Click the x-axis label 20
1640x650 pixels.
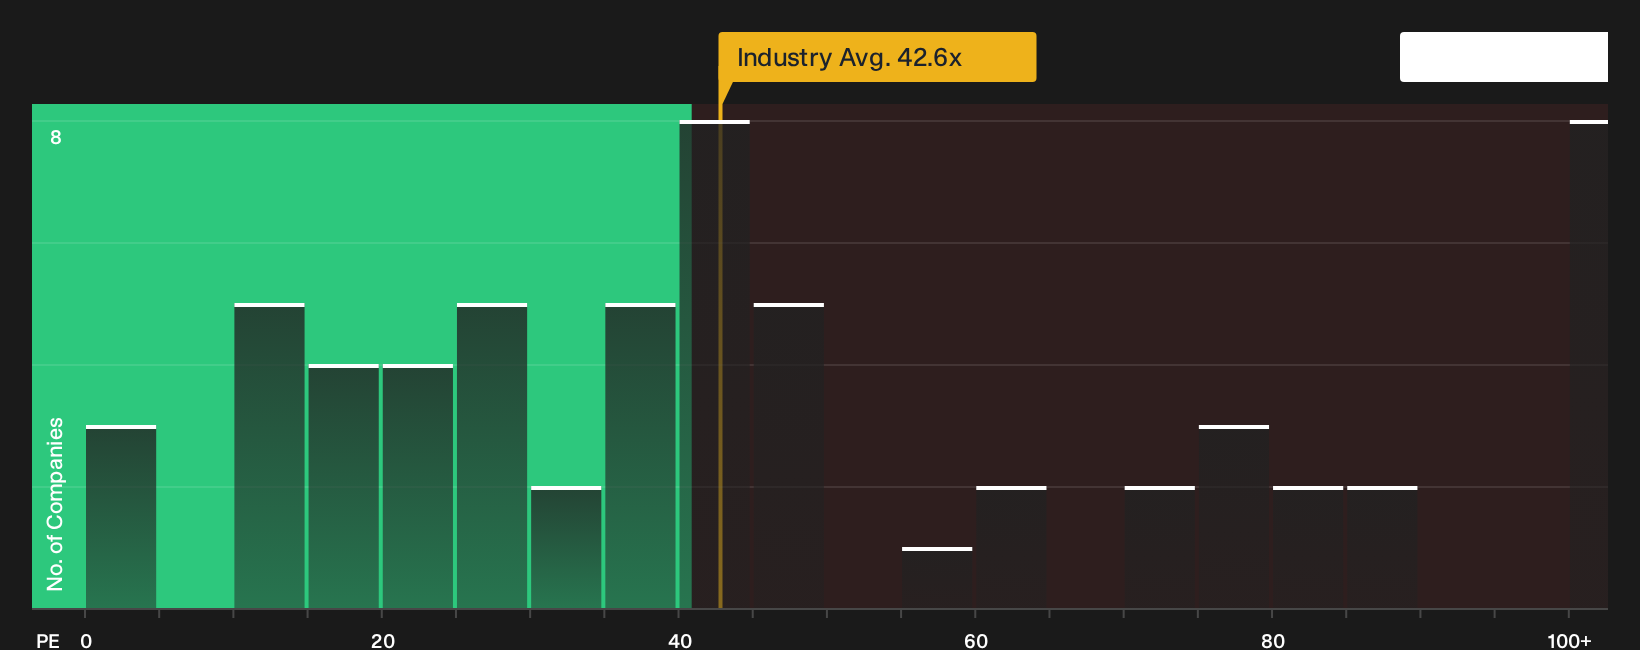pos(383,641)
